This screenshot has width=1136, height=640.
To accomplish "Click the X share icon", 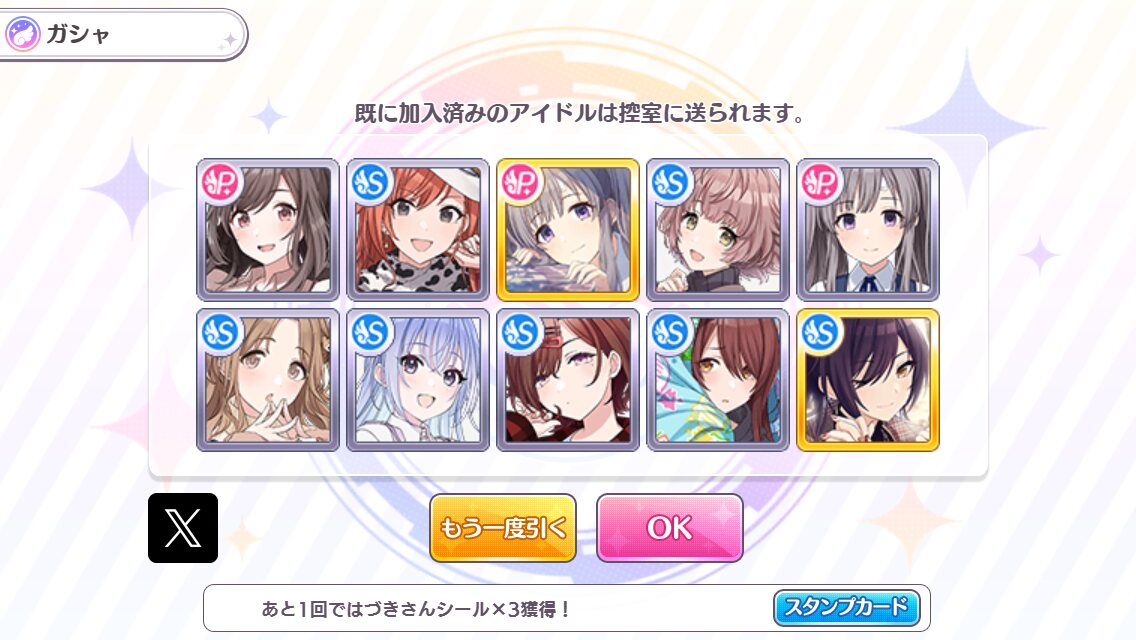I will pos(183,528).
